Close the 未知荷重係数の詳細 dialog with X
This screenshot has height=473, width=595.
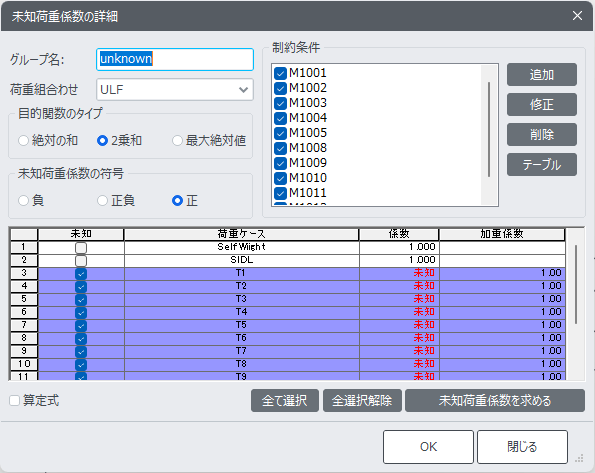click(x=577, y=16)
